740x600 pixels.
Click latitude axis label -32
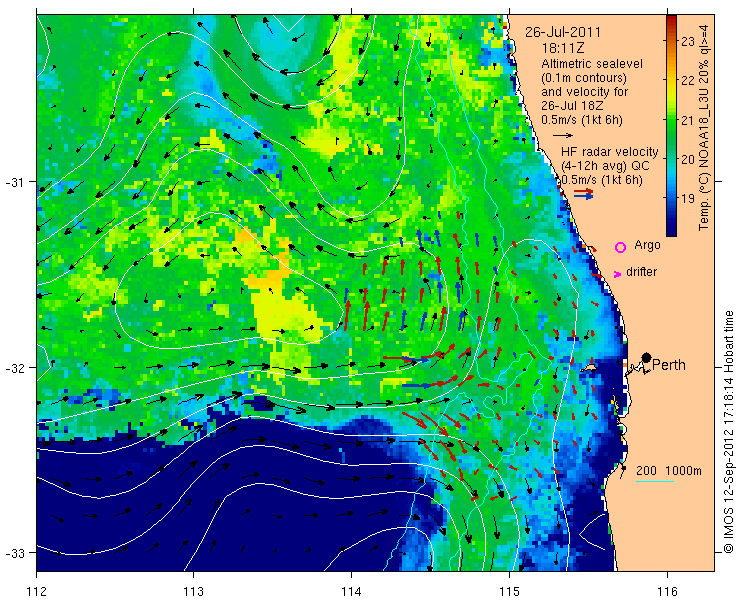pyautogui.click(x=14, y=367)
